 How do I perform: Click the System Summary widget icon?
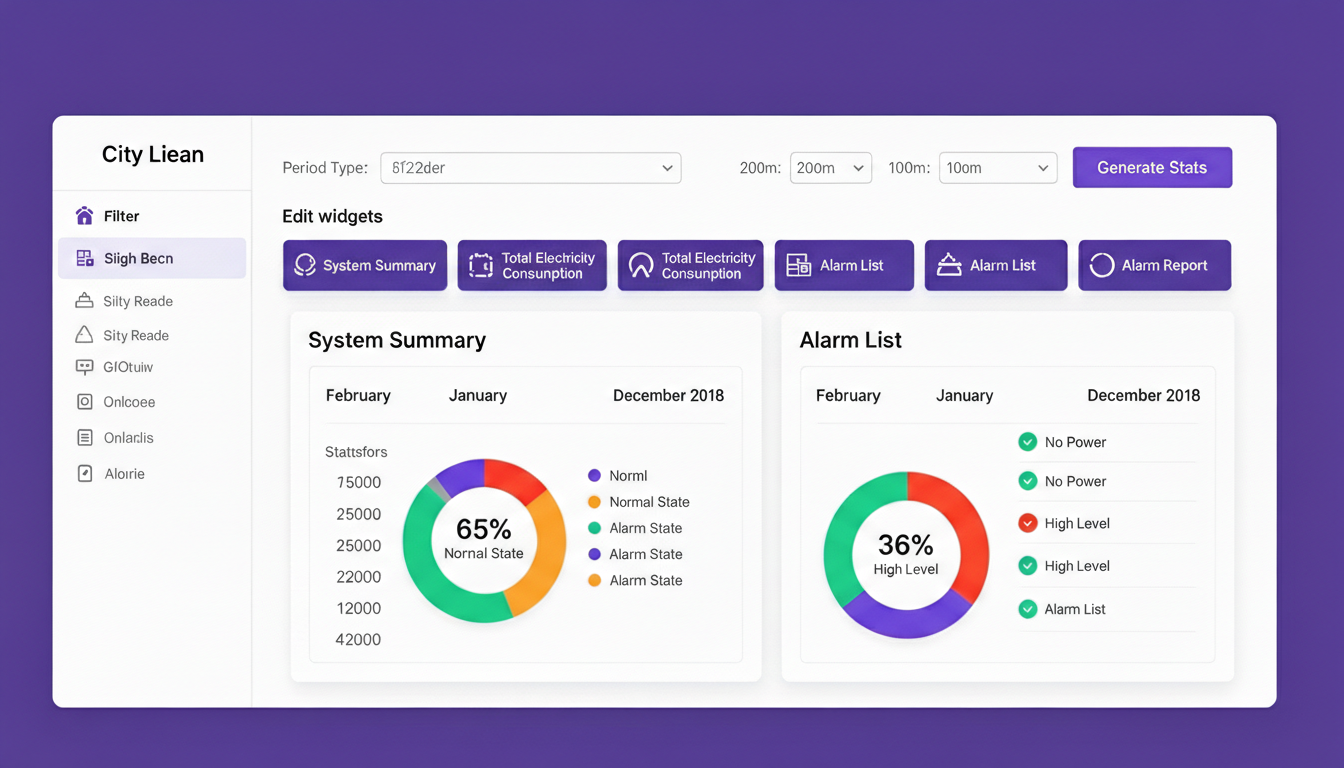pos(305,265)
